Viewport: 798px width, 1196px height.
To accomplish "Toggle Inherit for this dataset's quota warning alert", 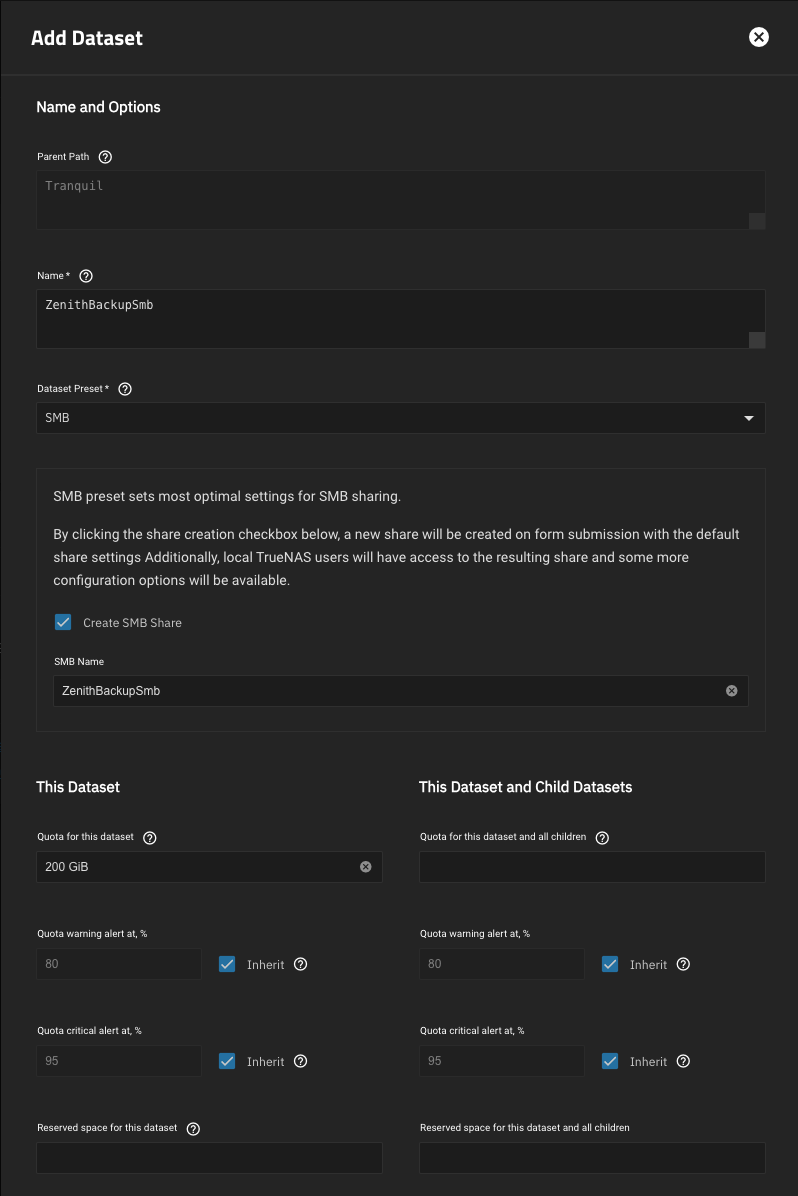I will pyautogui.click(x=227, y=965).
